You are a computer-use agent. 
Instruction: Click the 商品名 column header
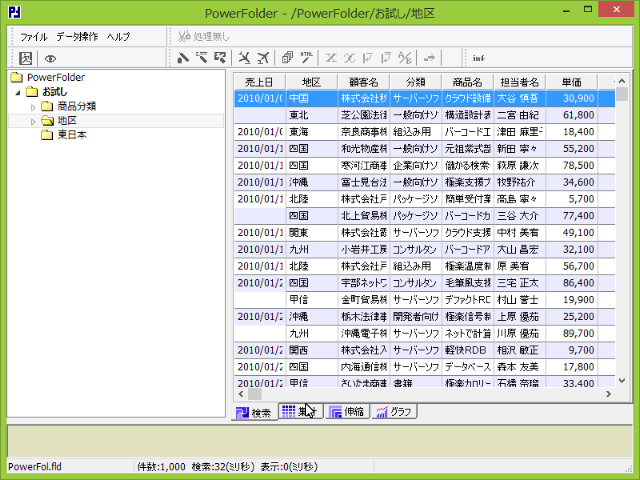coord(467,82)
